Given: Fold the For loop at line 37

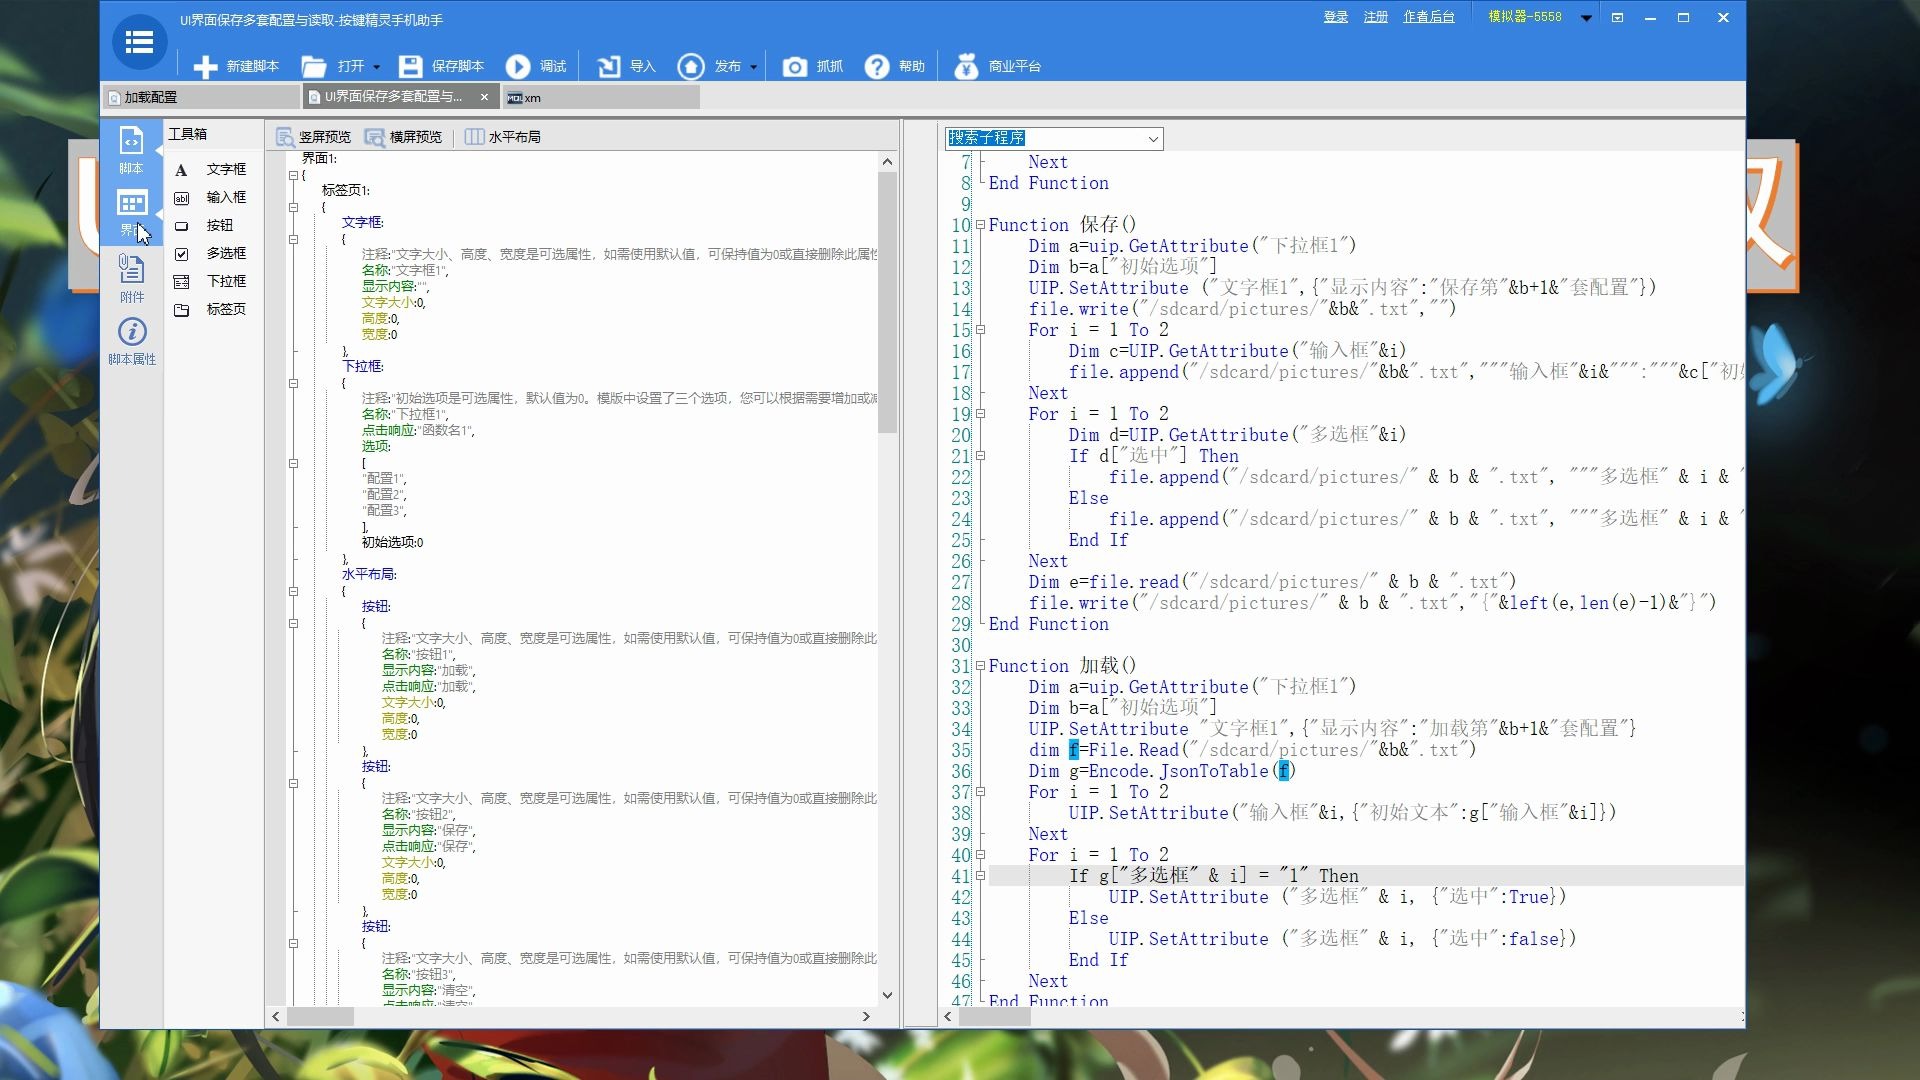Looking at the screenshot, I should coord(980,792).
